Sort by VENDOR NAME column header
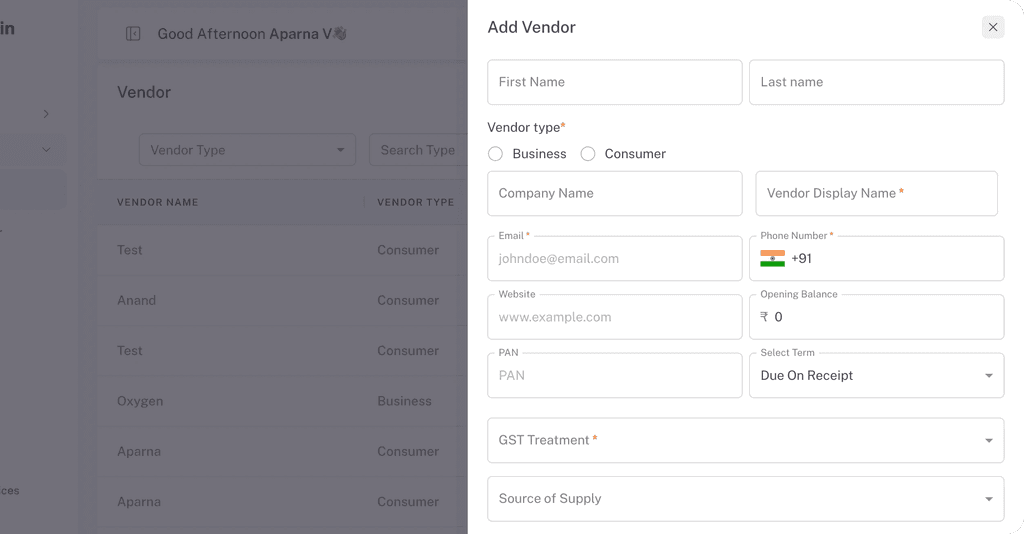 (x=157, y=202)
